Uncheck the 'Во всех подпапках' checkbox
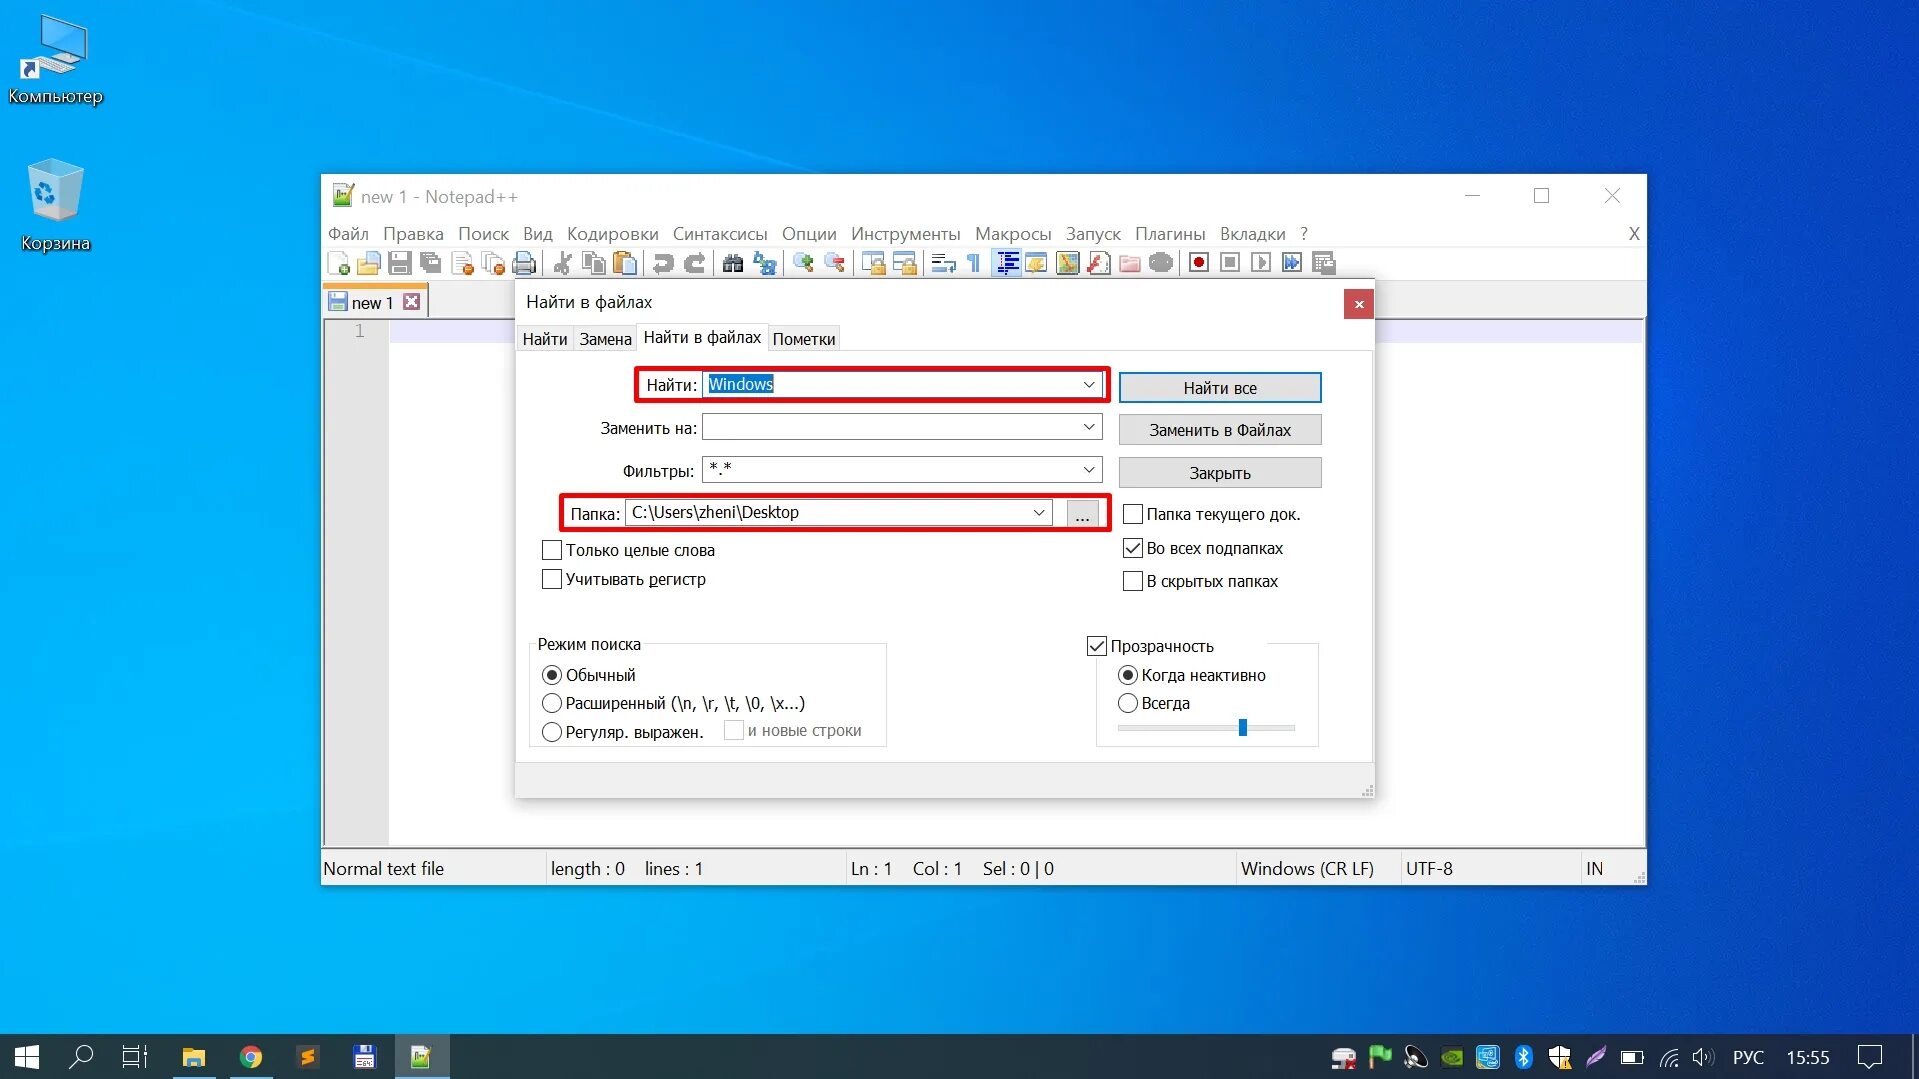Image resolution: width=1919 pixels, height=1079 pixels. click(1132, 548)
